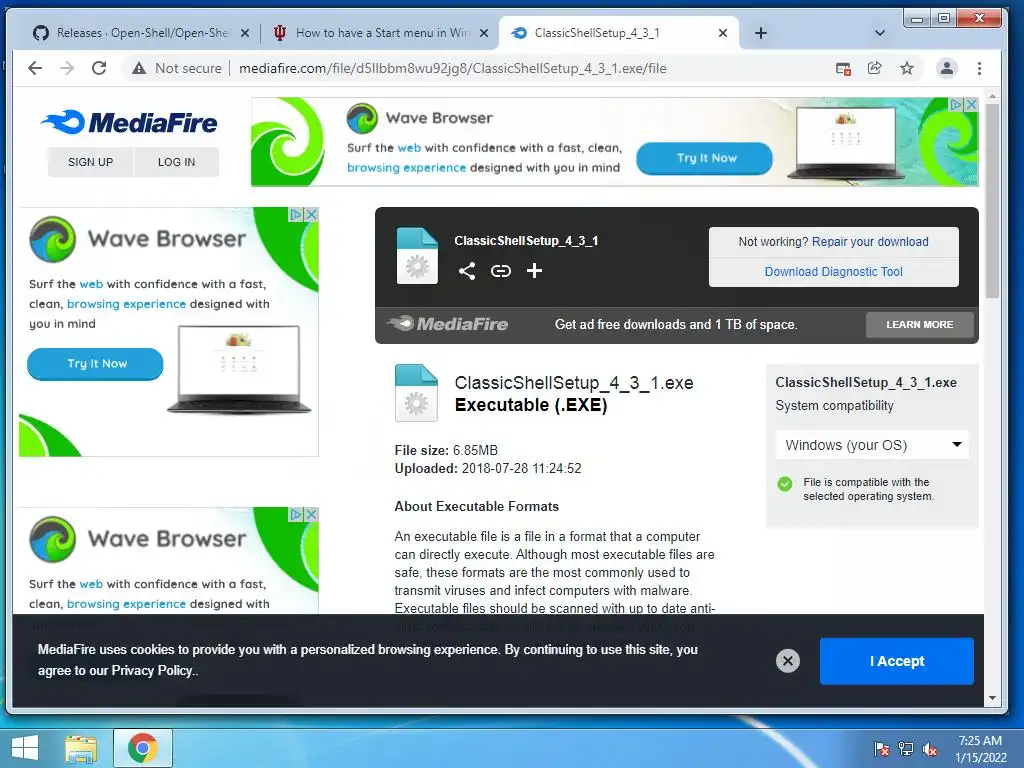
Task: Open the Chrome profile avatar
Action: click(946, 68)
